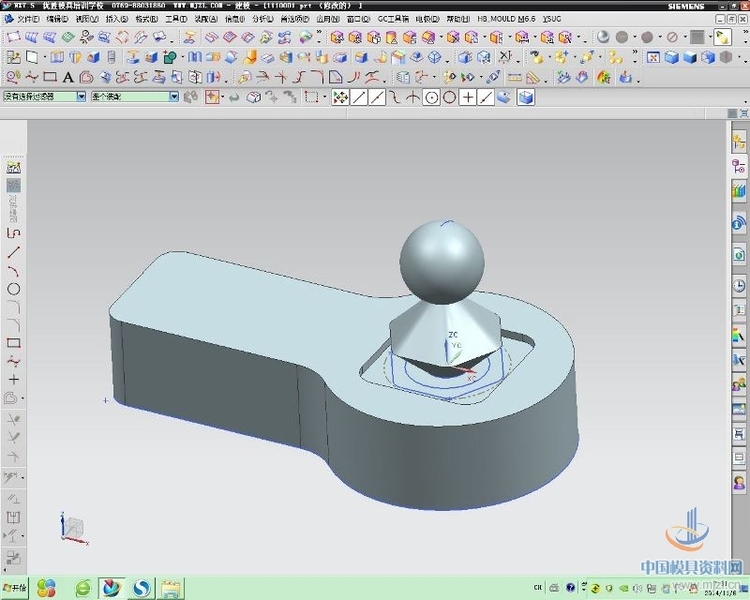Open the selection filter type dropdown
The image size is (750, 600).
click(x=81, y=97)
